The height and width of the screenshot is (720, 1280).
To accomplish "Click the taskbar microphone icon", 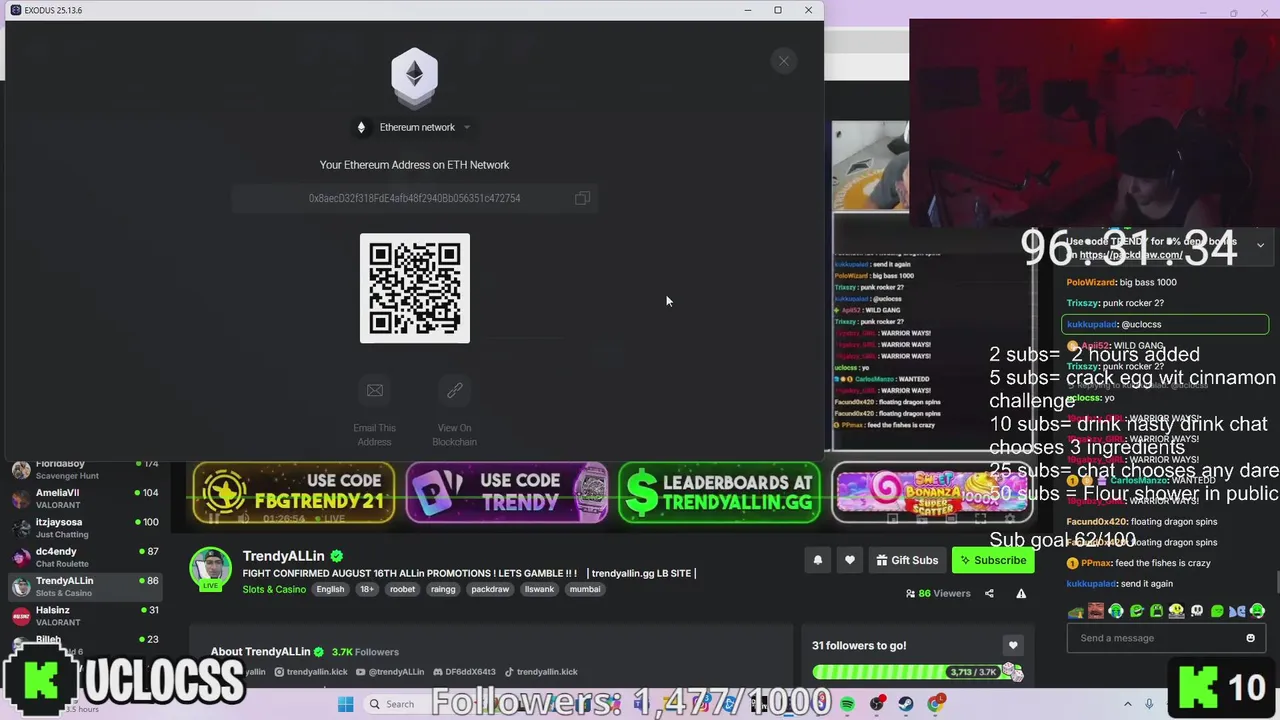I will (1149, 704).
